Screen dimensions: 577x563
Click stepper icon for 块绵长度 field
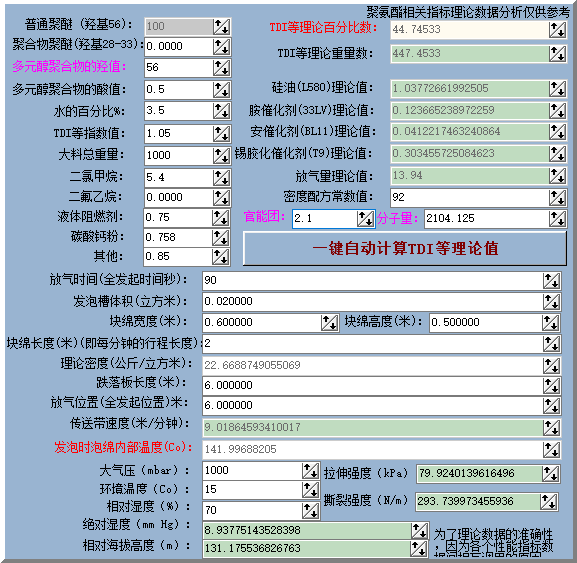552,344
